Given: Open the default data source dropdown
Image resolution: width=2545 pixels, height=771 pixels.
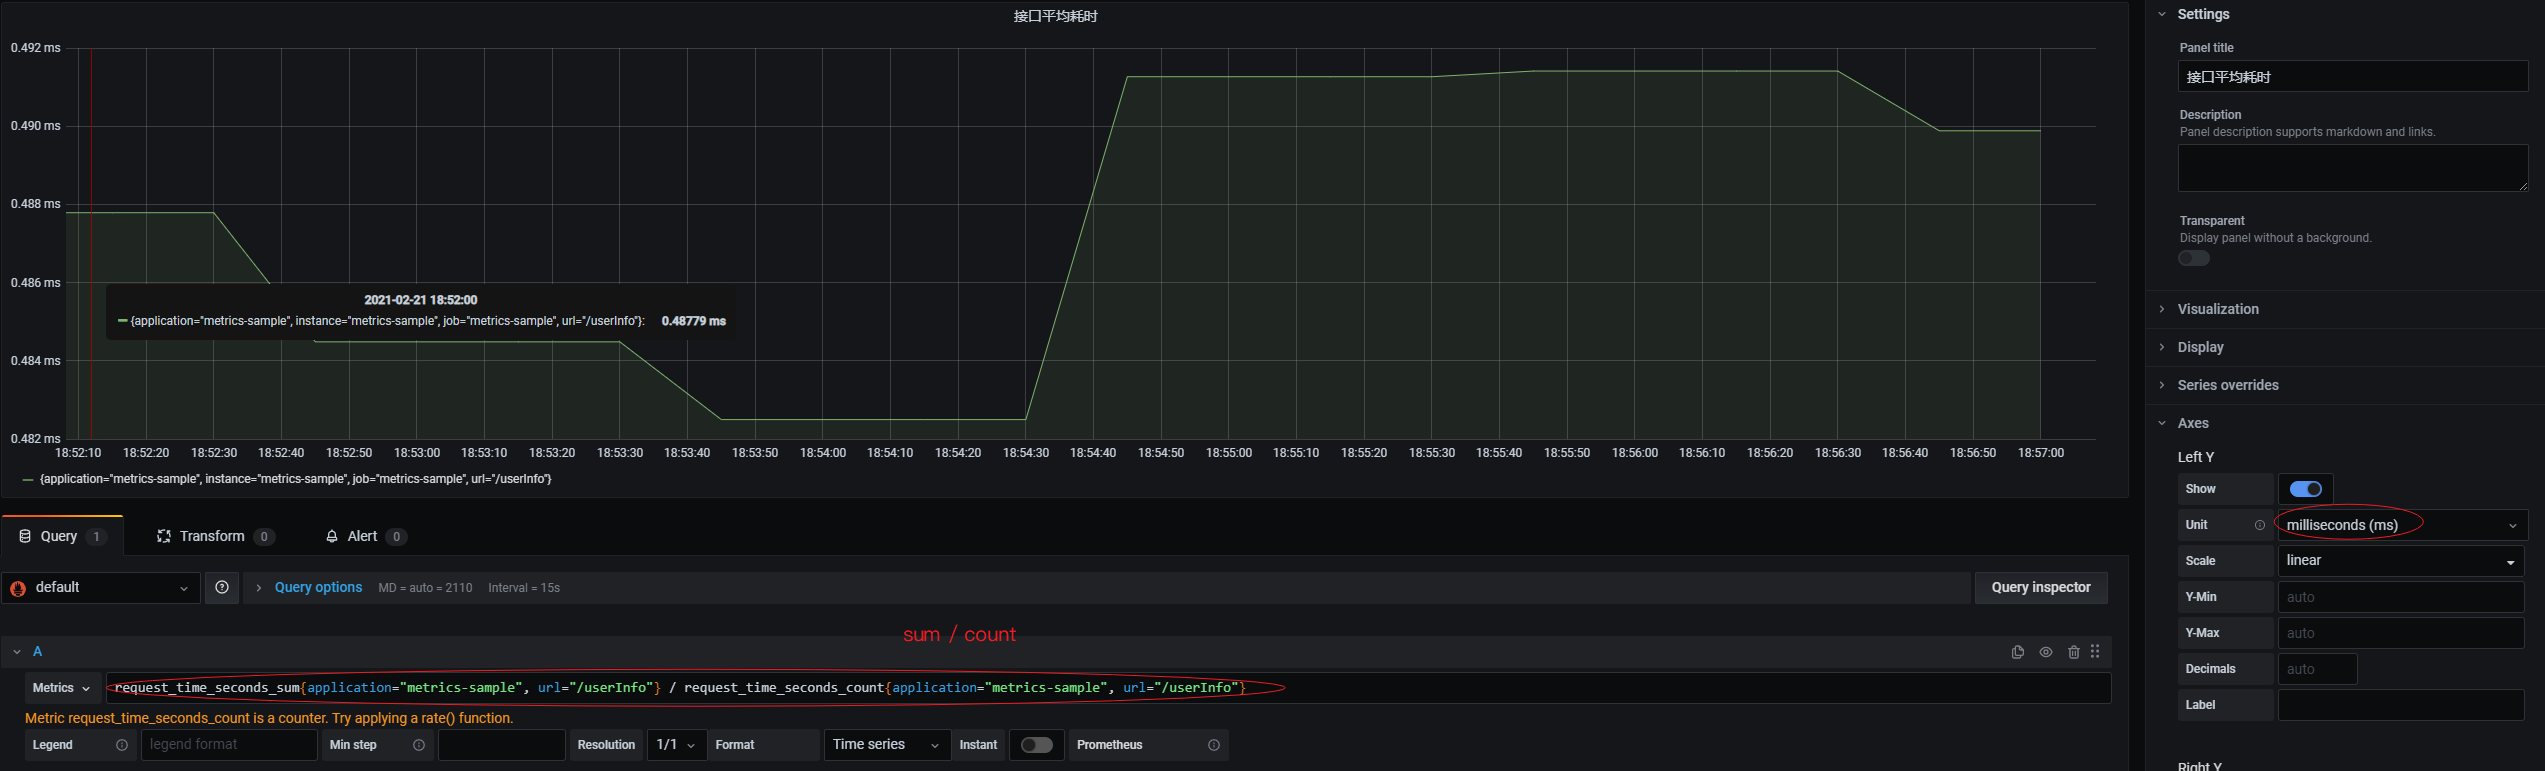Looking at the screenshot, I should tap(100, 587).
